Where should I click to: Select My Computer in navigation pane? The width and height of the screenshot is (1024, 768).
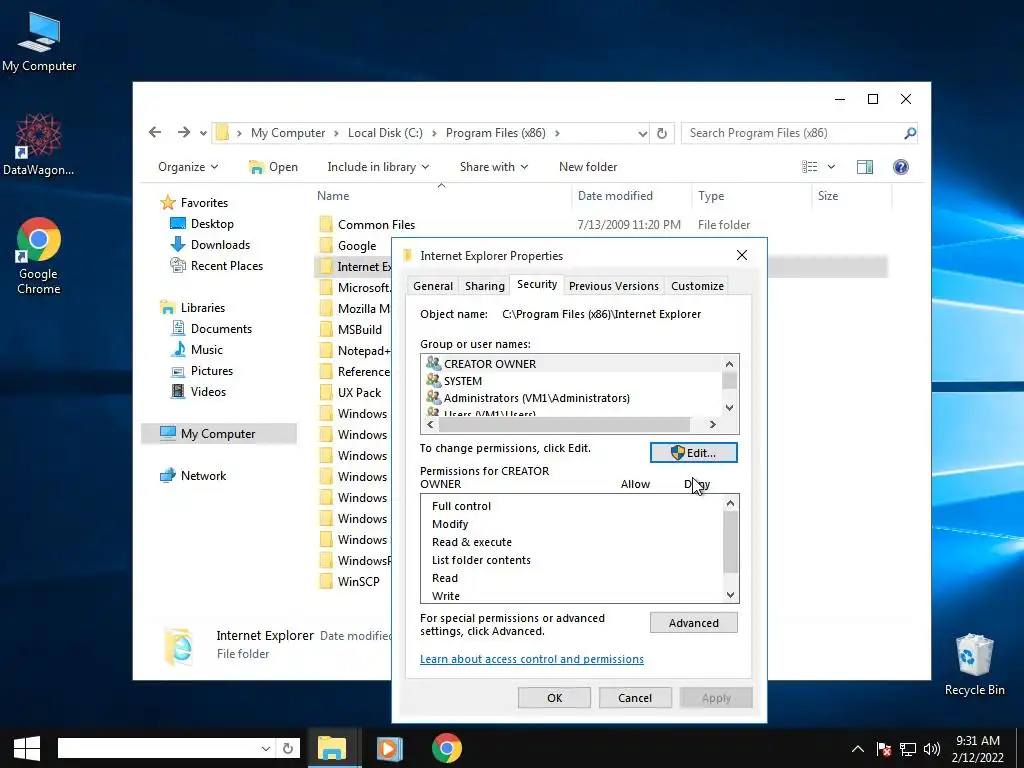219,434
